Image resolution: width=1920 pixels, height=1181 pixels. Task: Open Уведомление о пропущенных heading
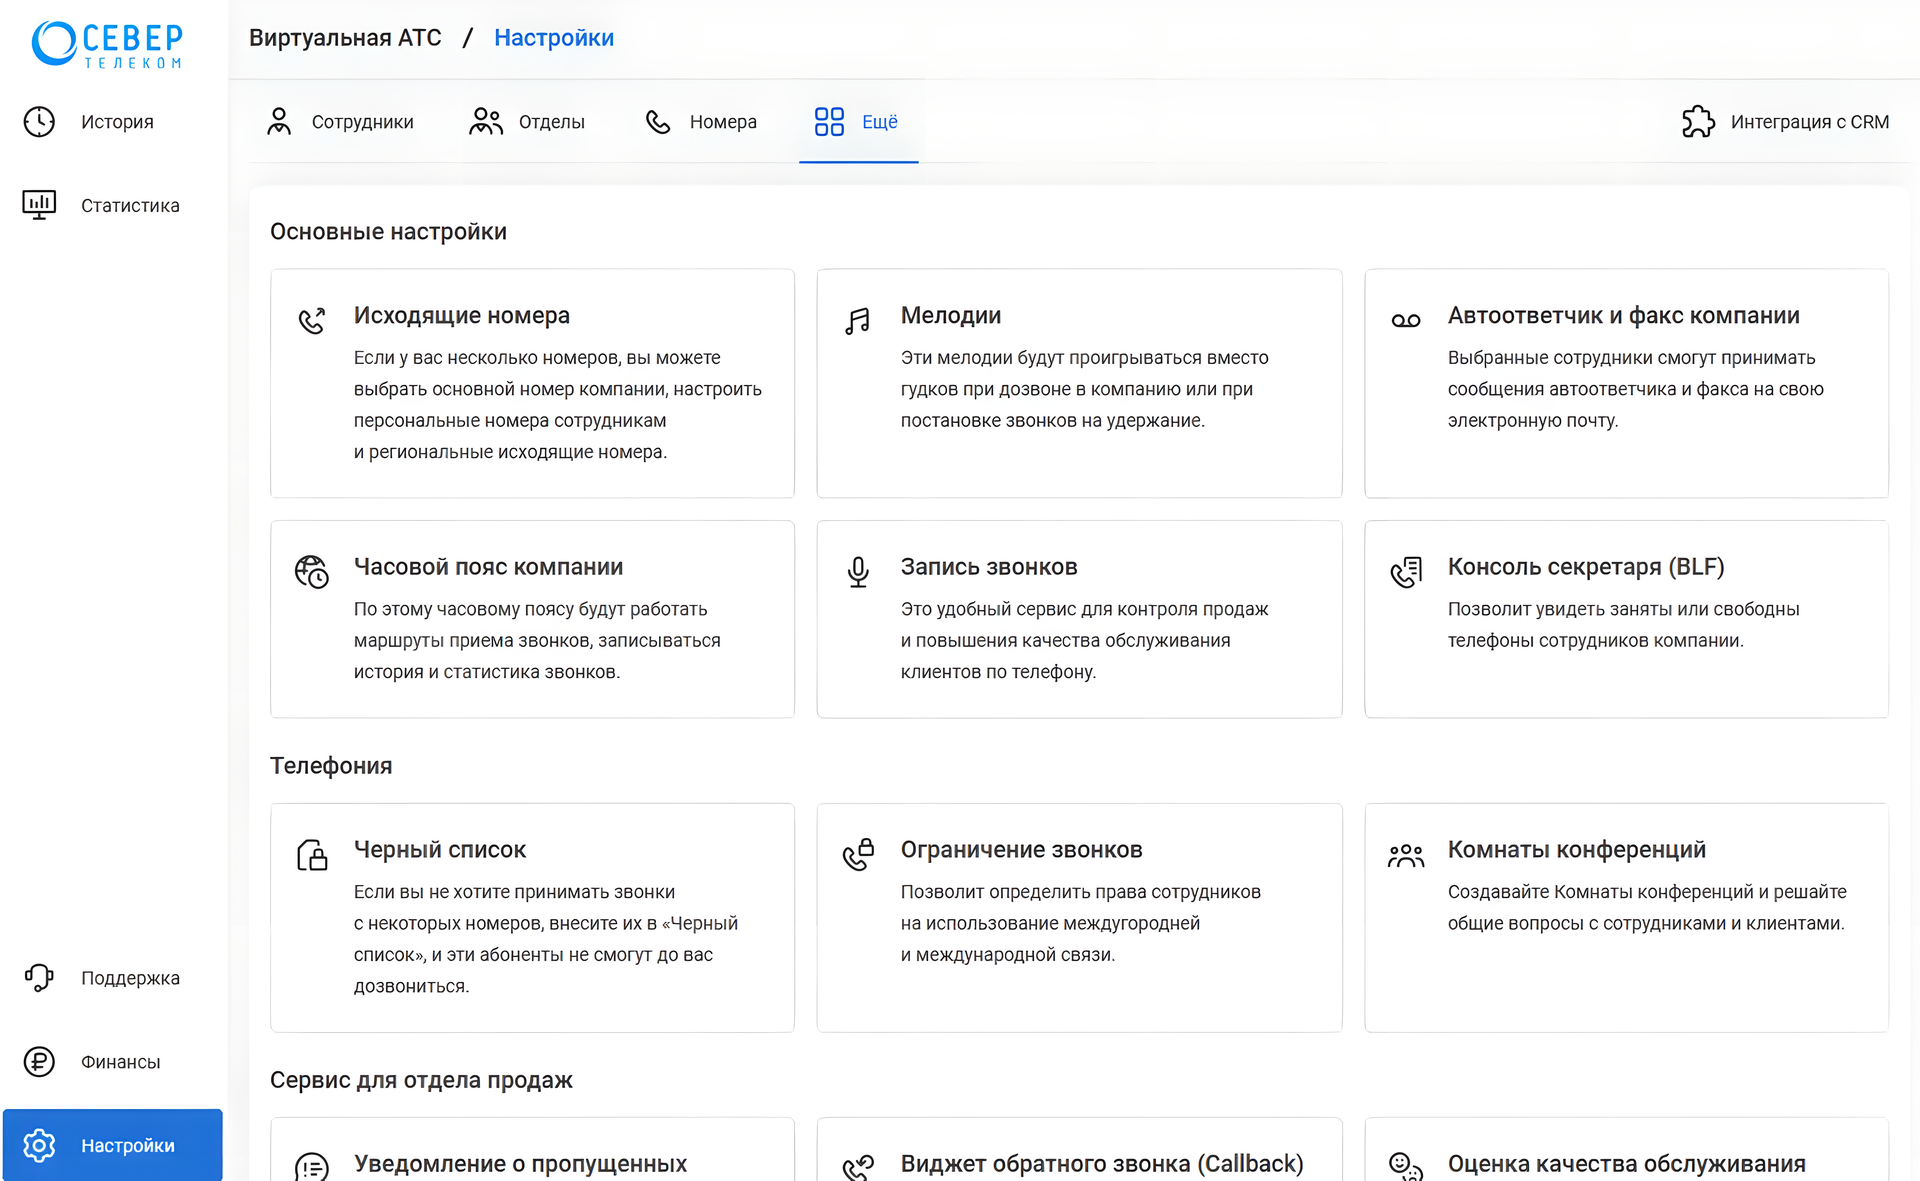(x=520, y=1164)
